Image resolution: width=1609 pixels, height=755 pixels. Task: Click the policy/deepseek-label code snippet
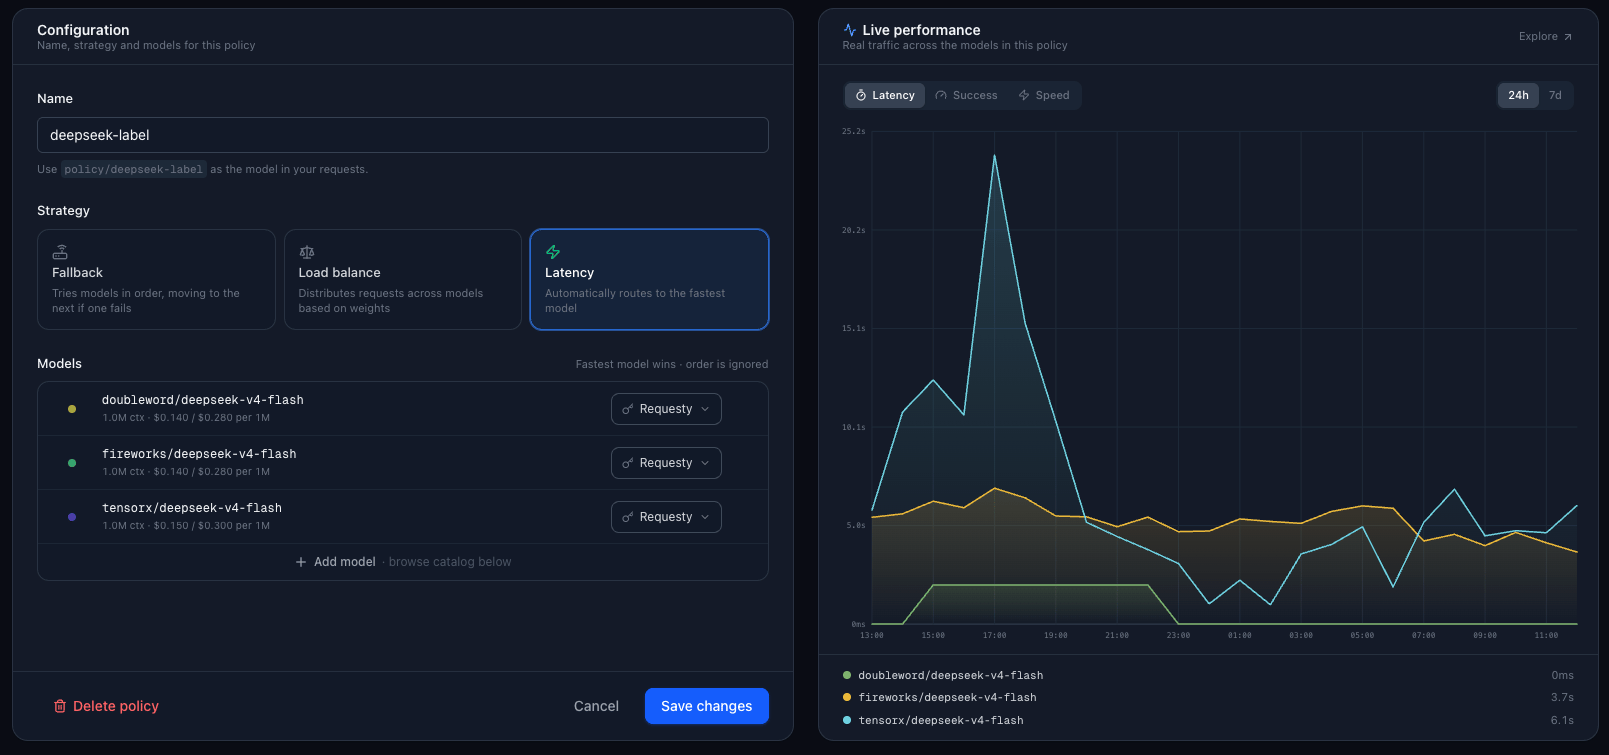134,169
